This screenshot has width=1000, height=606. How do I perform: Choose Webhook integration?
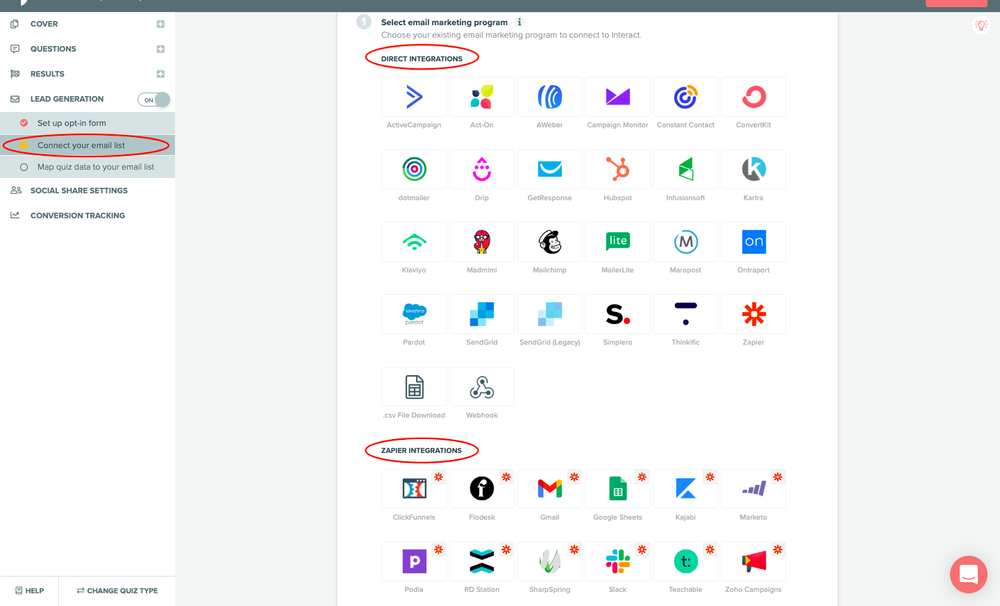point(482,387)
